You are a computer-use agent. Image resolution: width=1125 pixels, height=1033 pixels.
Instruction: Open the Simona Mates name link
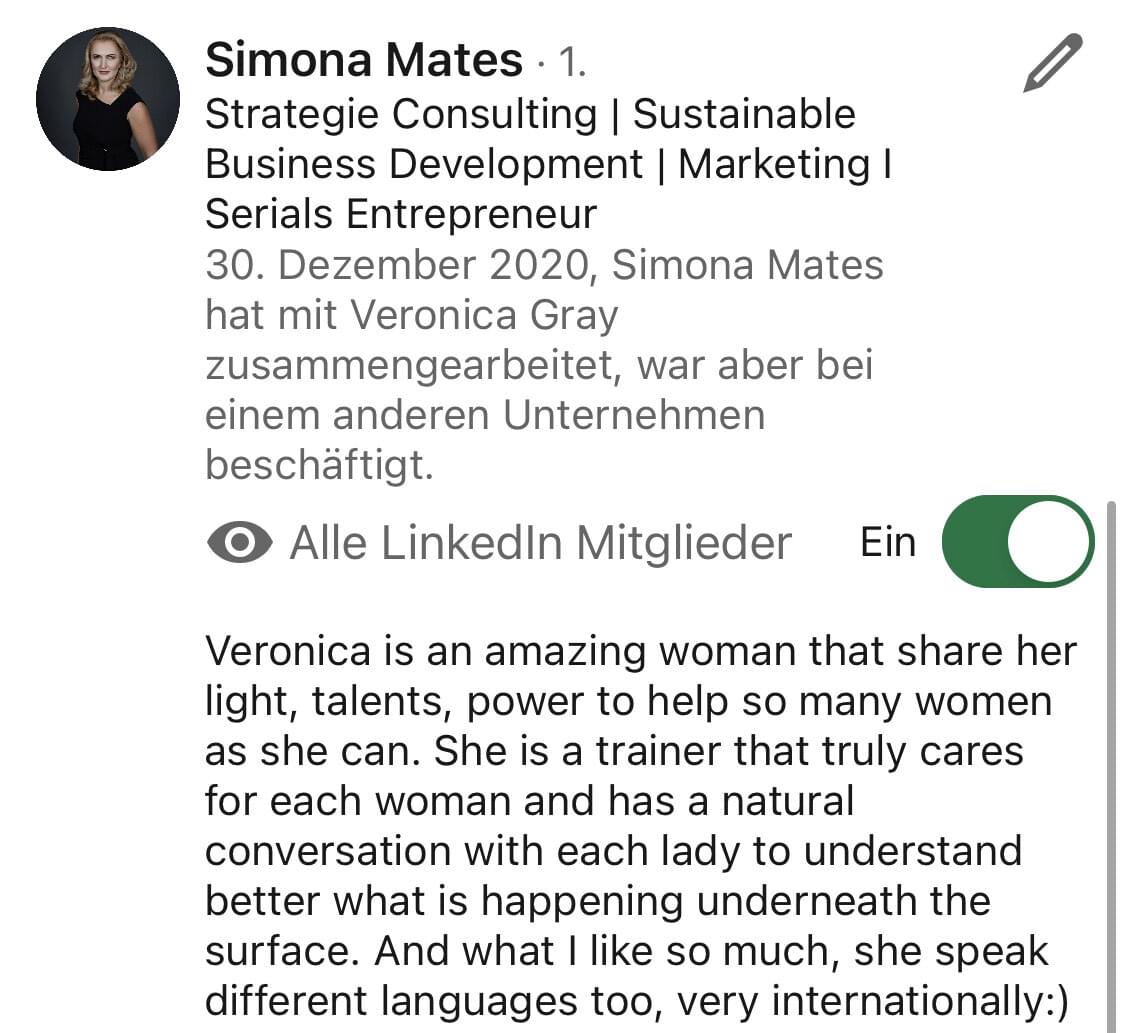364,61
